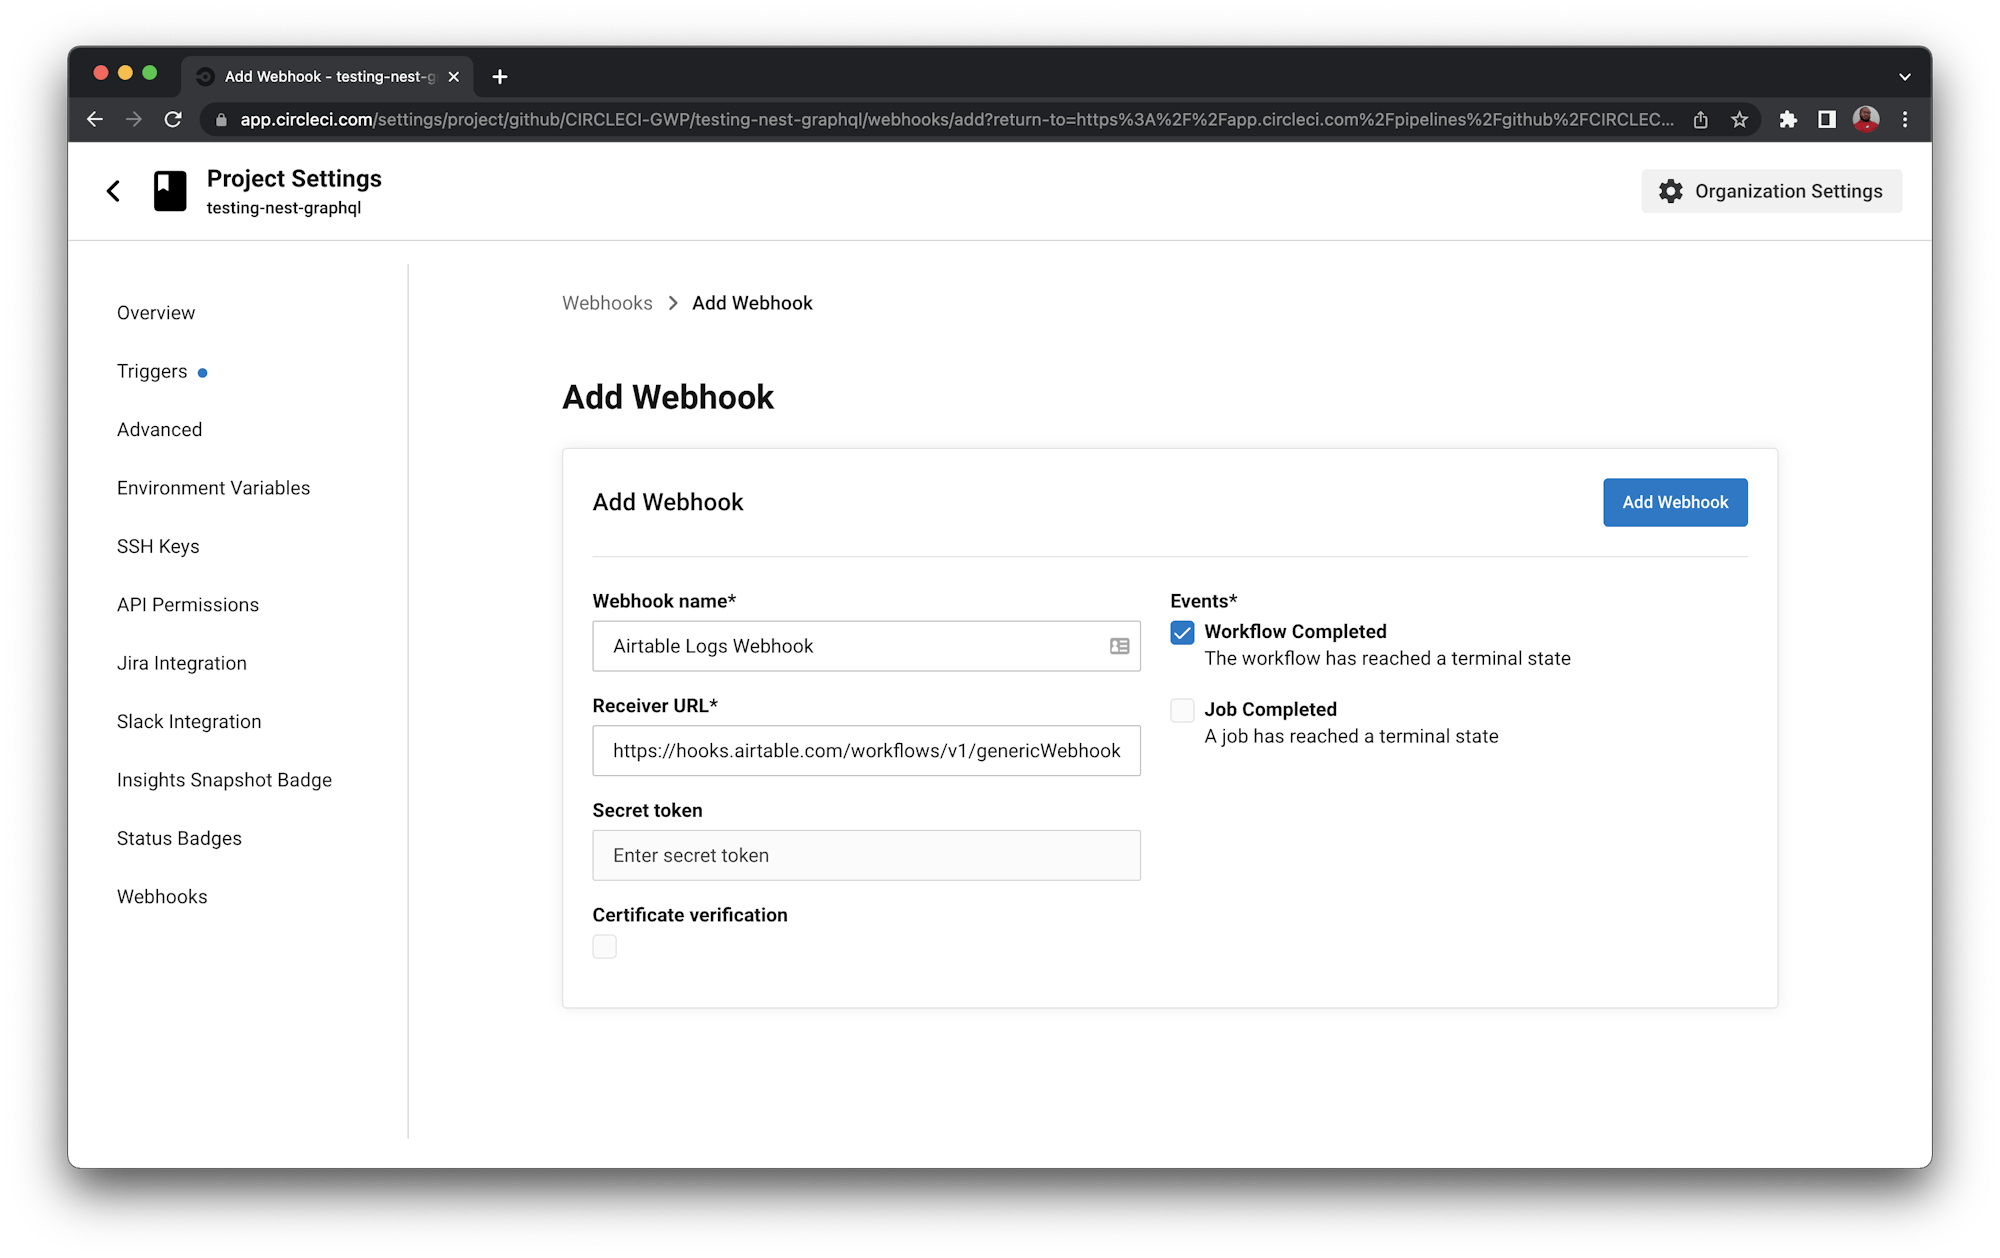The image size is (2000, 1258).
Task: Click the share icon in the browser toolbar
Action: tap(1701, 119)
